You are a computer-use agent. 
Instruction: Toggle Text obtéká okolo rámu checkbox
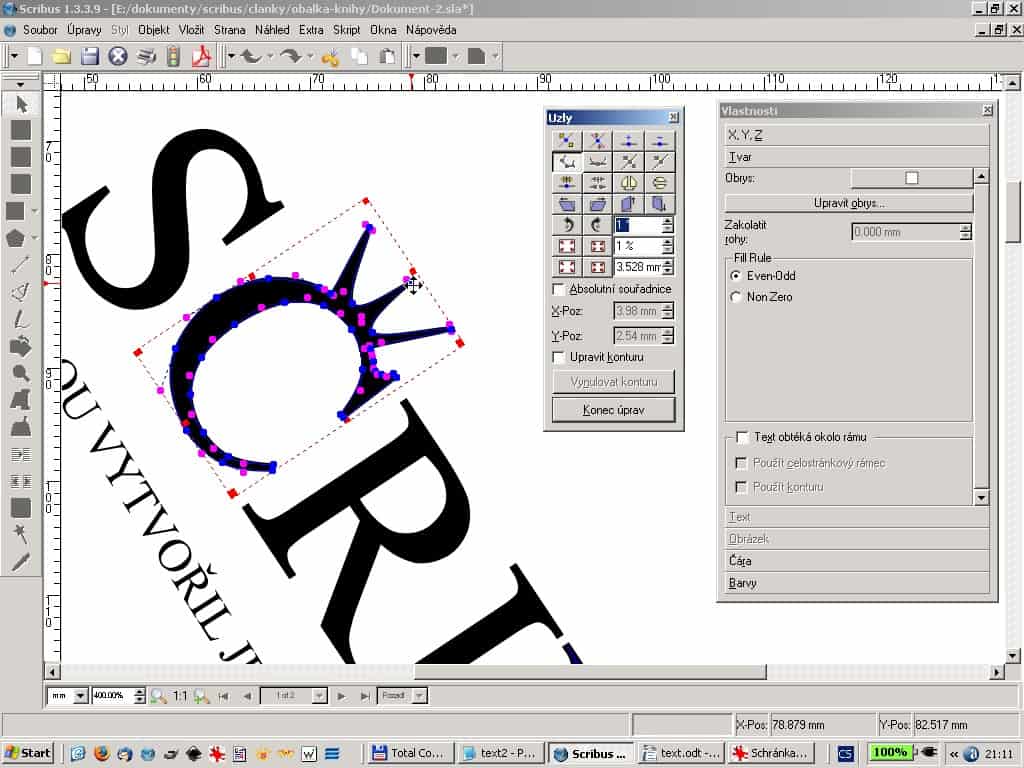click(x=742, y=437)
